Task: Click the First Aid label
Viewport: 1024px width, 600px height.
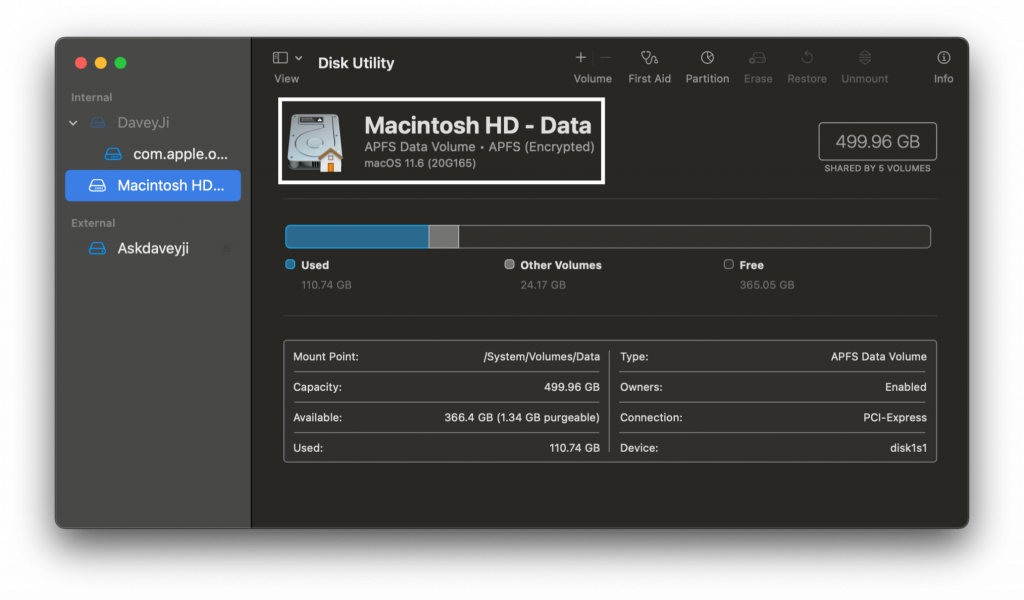Action: tap(649, 78)
